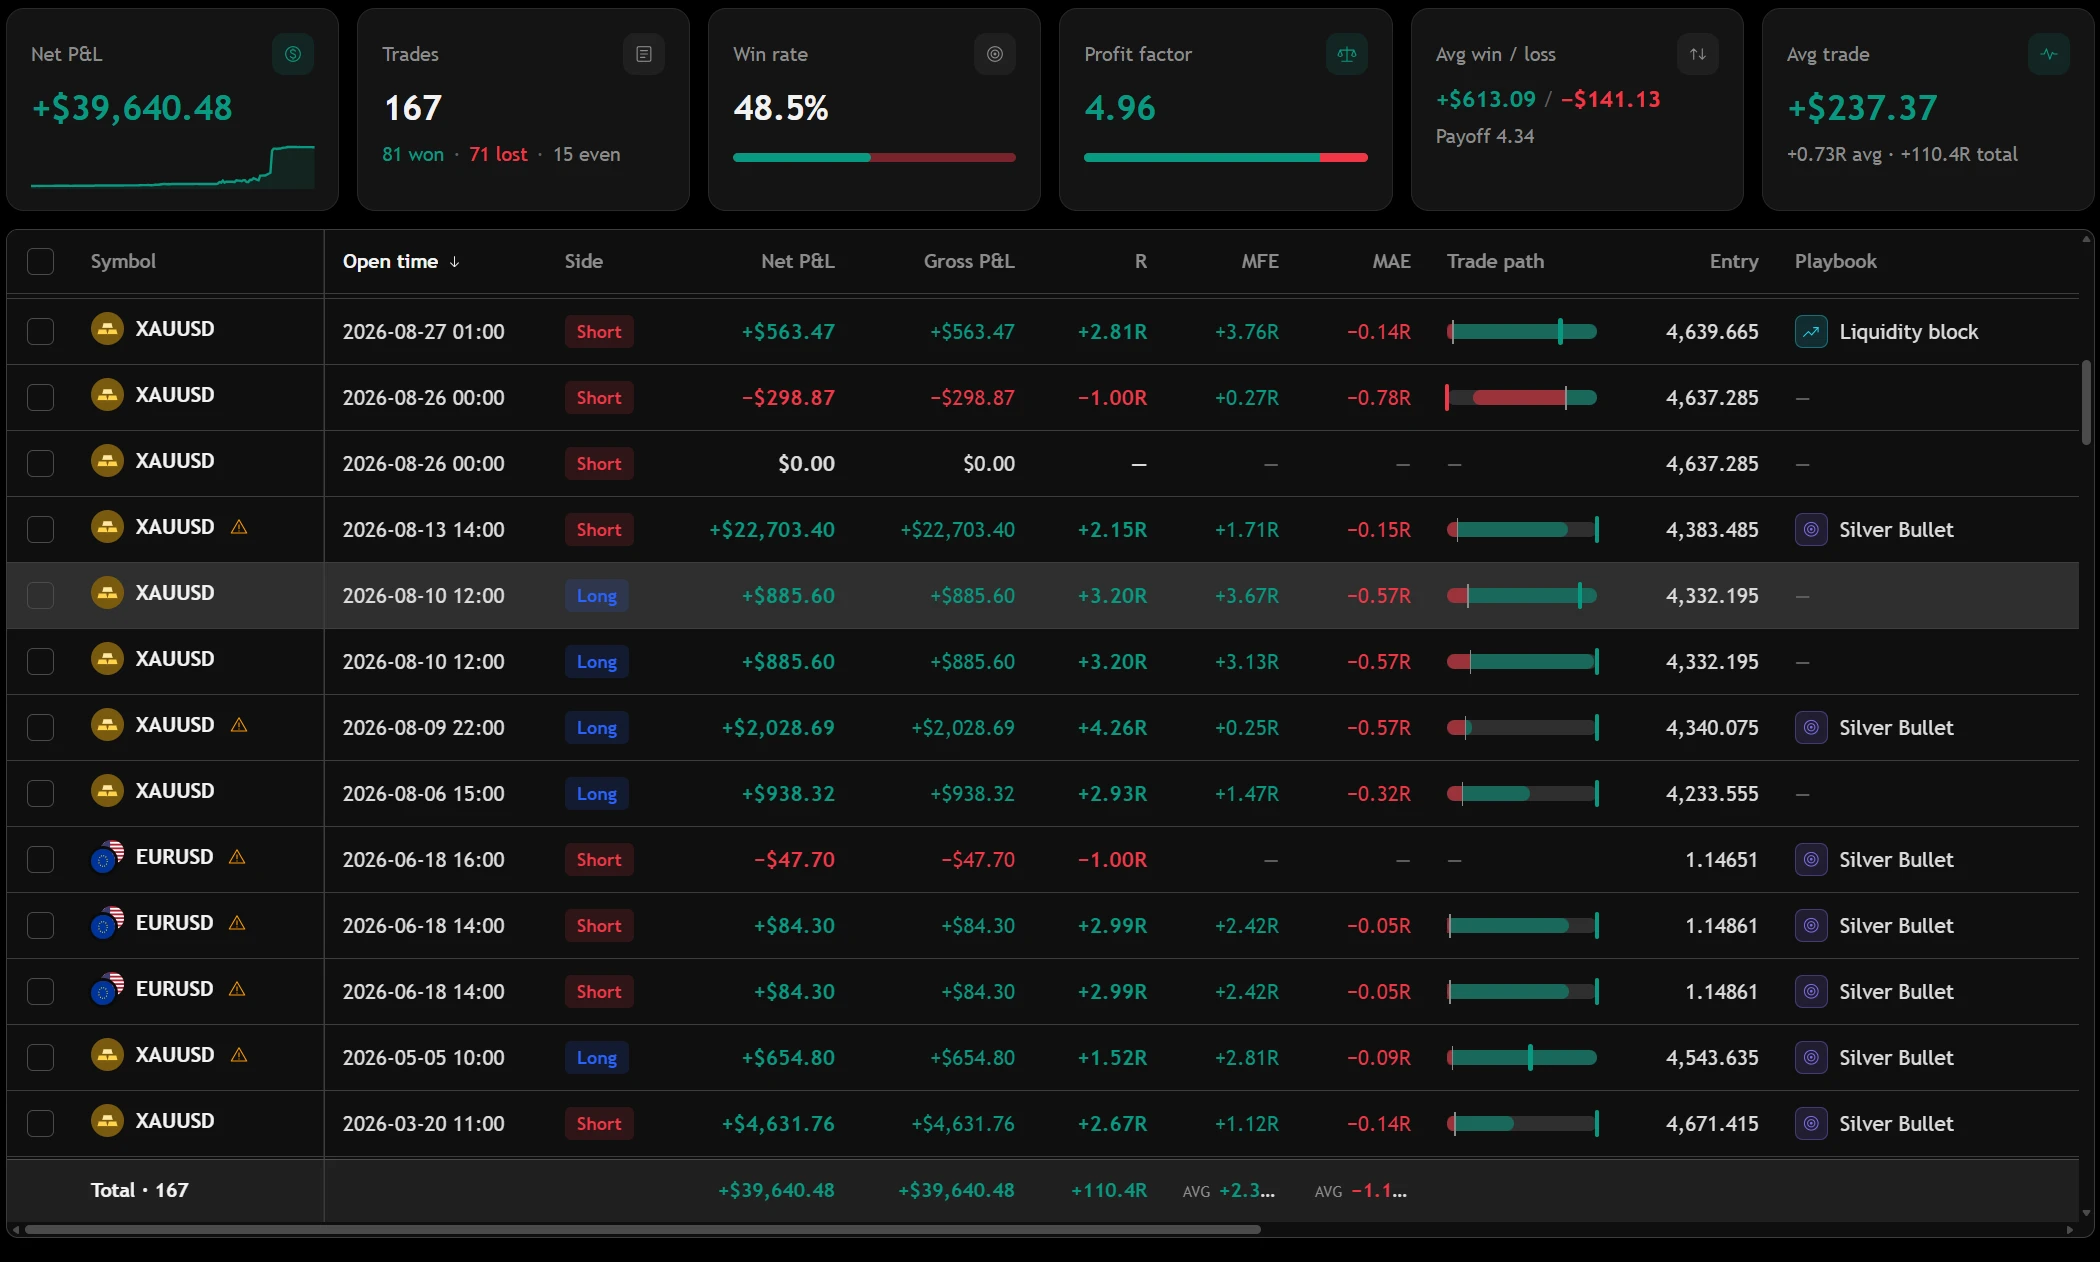Click the horizontal scrollbar at the table bottom
2100x1262 pixels.
click(x=642, y=1229)
